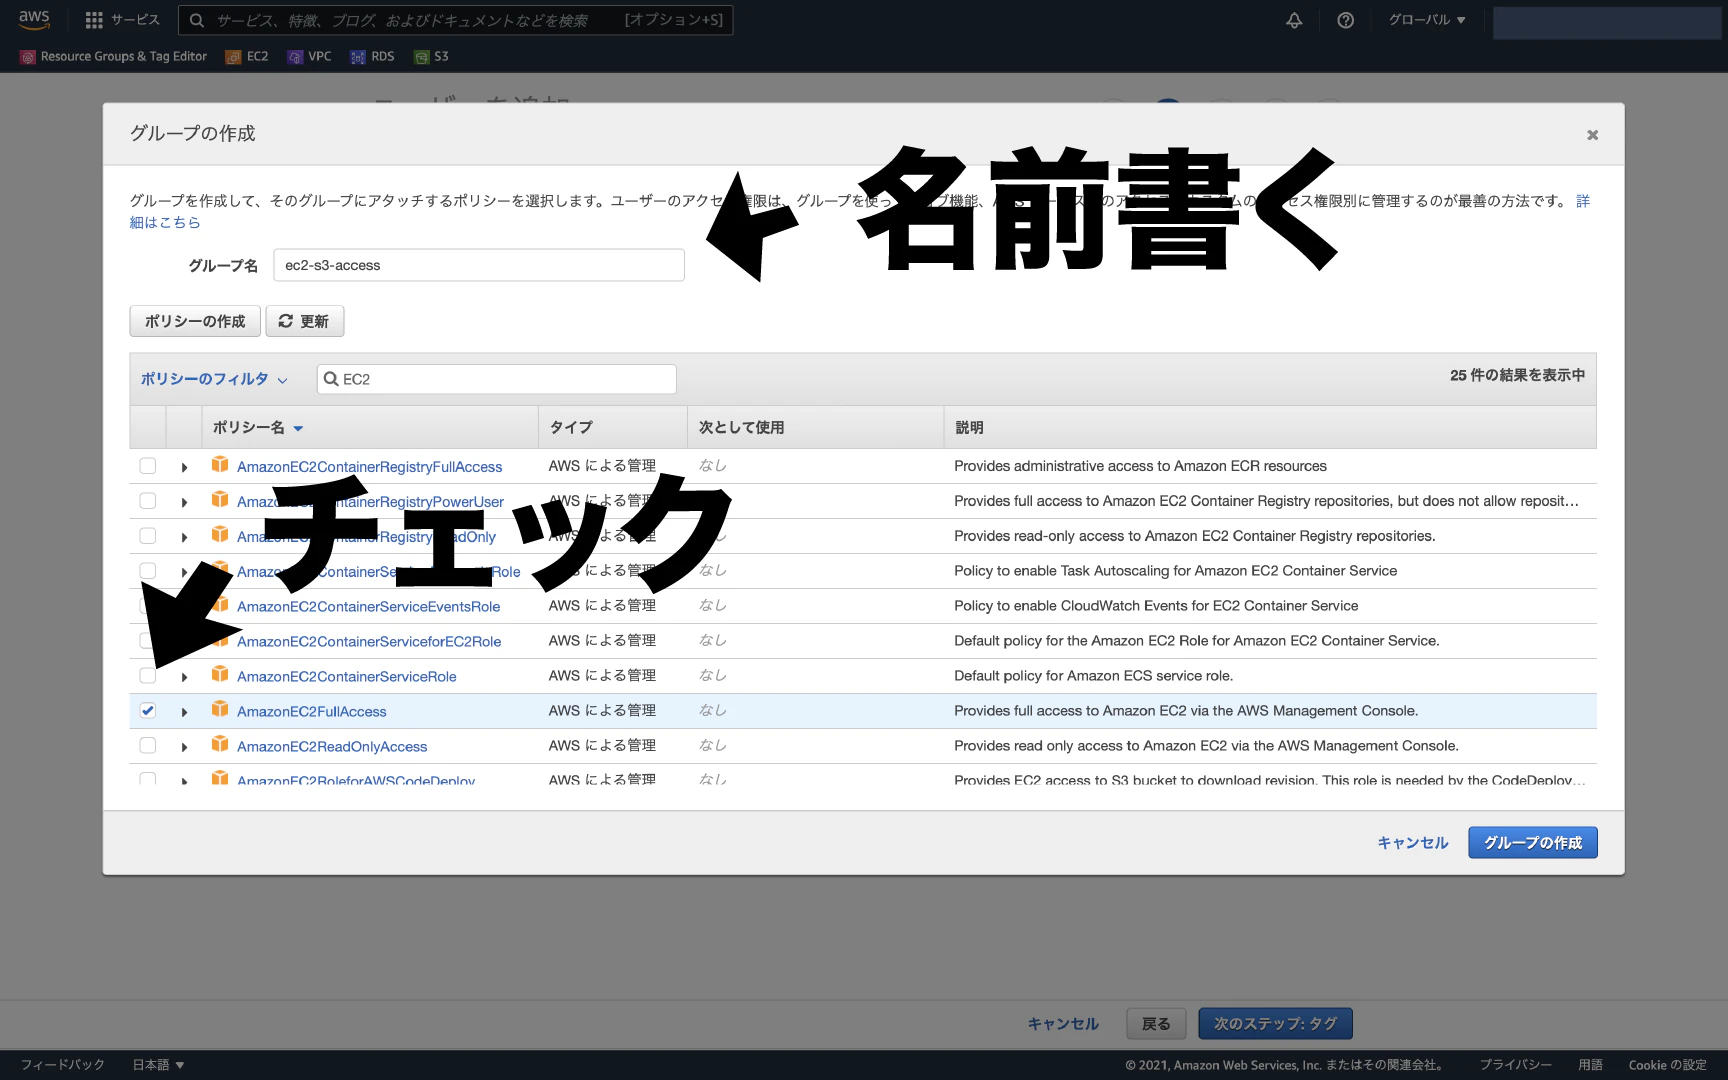The image size is (1728, 1080).
Task: Click policy icon beside AmazonEC2ContainerServiceRole
Action: (x=220, y=675)
